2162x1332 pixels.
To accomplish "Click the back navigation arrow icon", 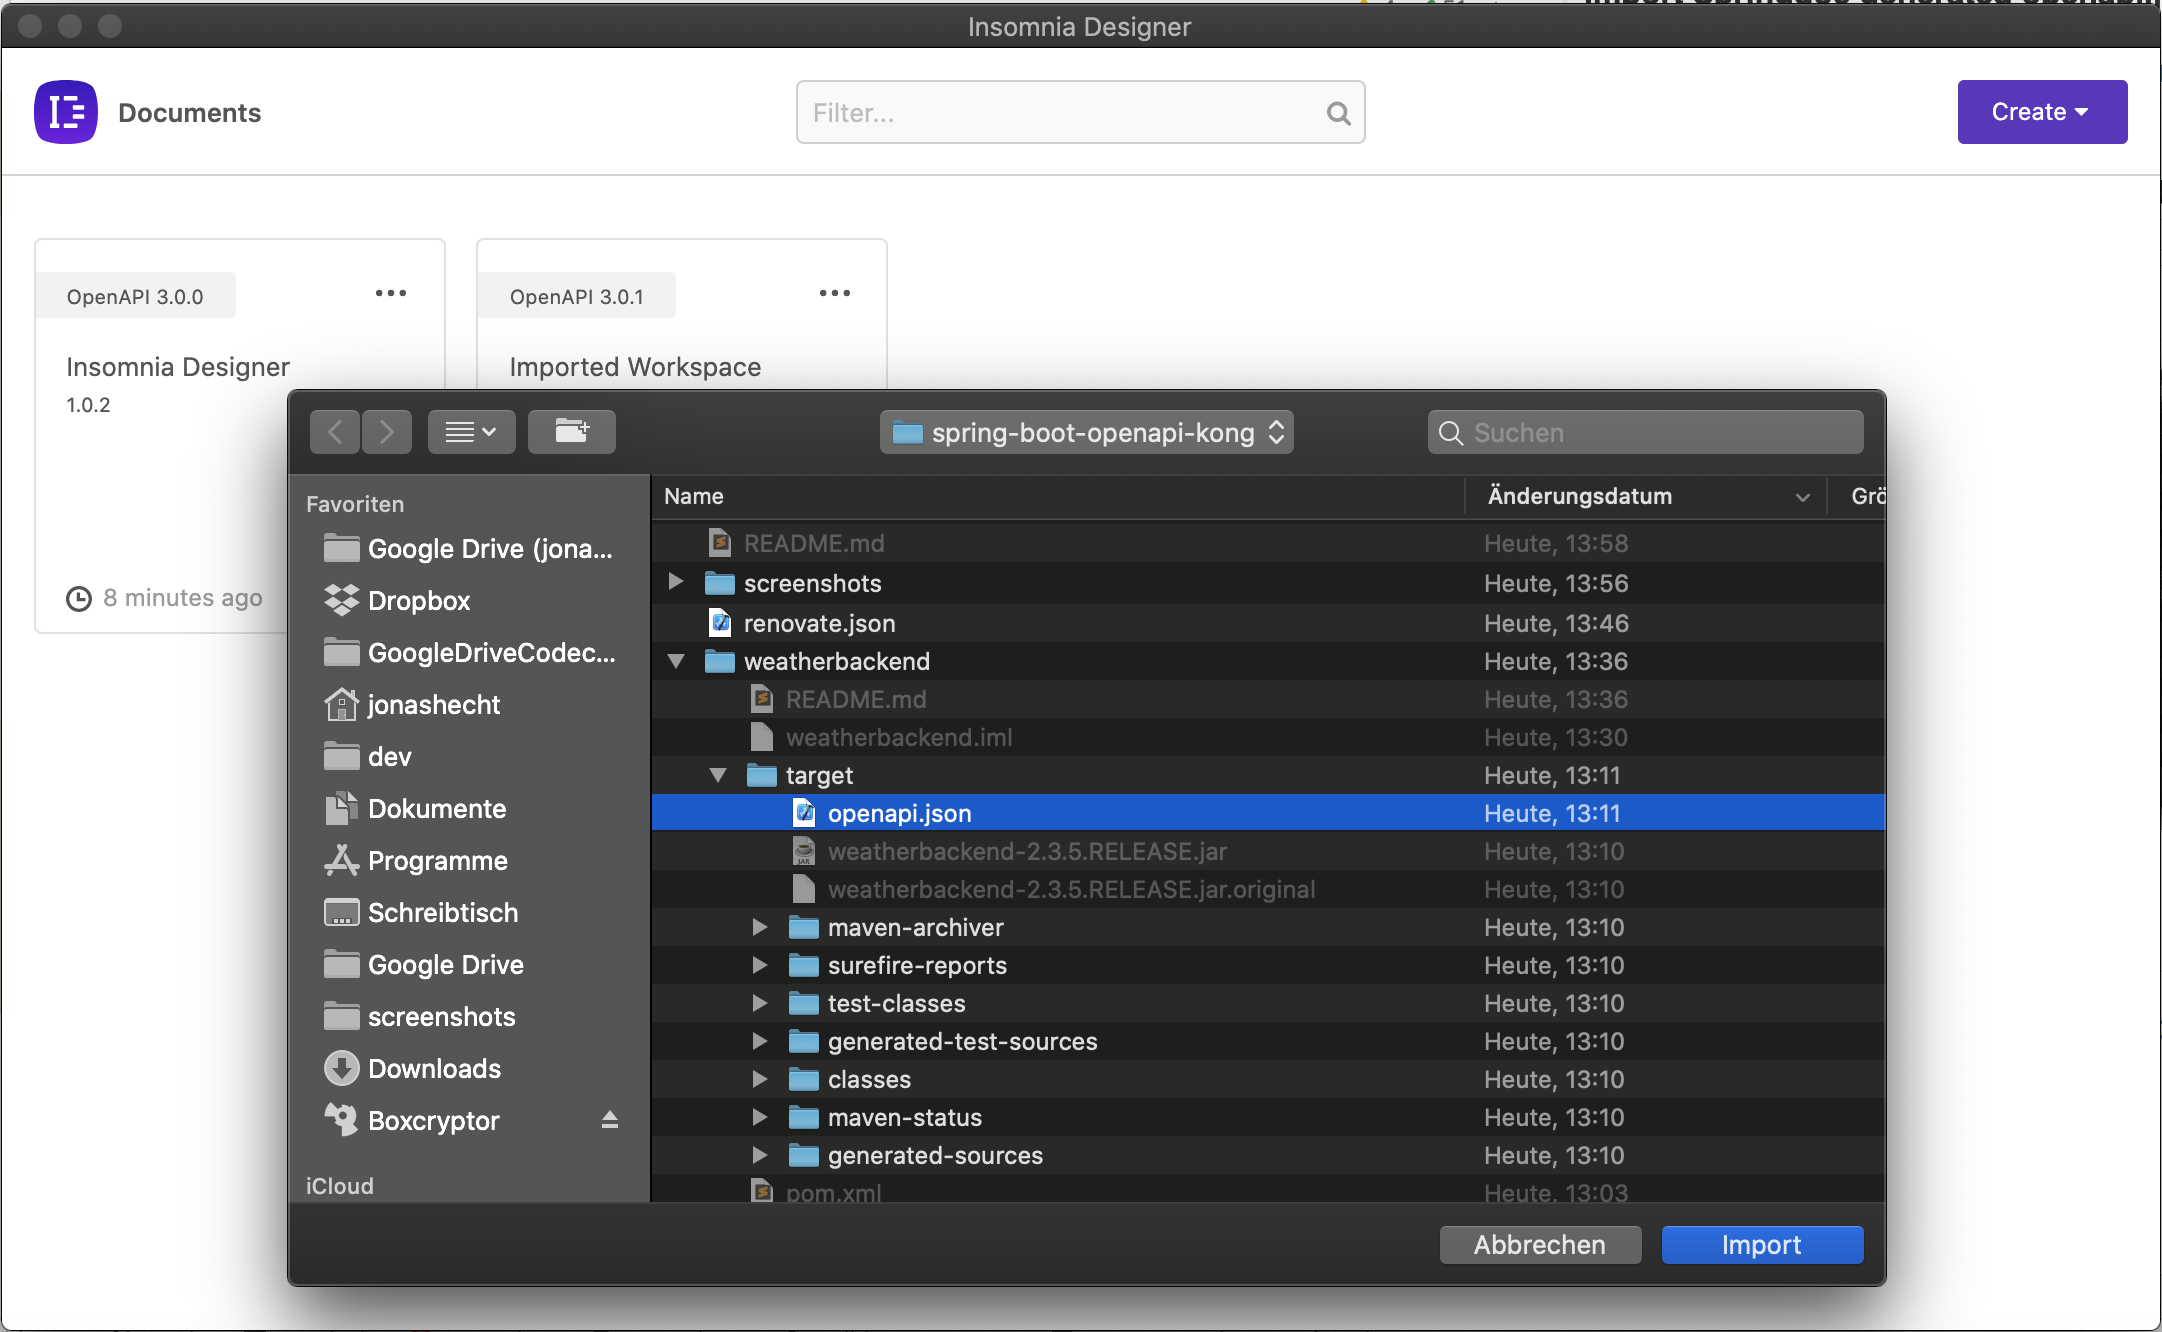I will point(334,432).
